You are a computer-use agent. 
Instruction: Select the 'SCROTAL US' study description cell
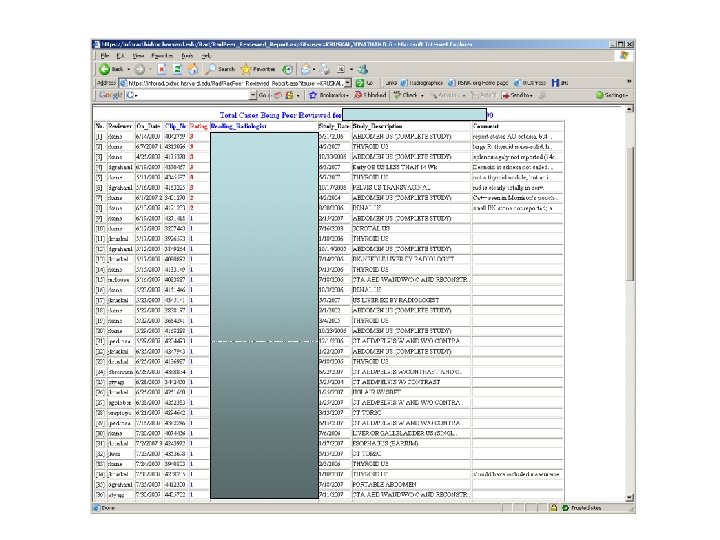[x=411, y=228]
